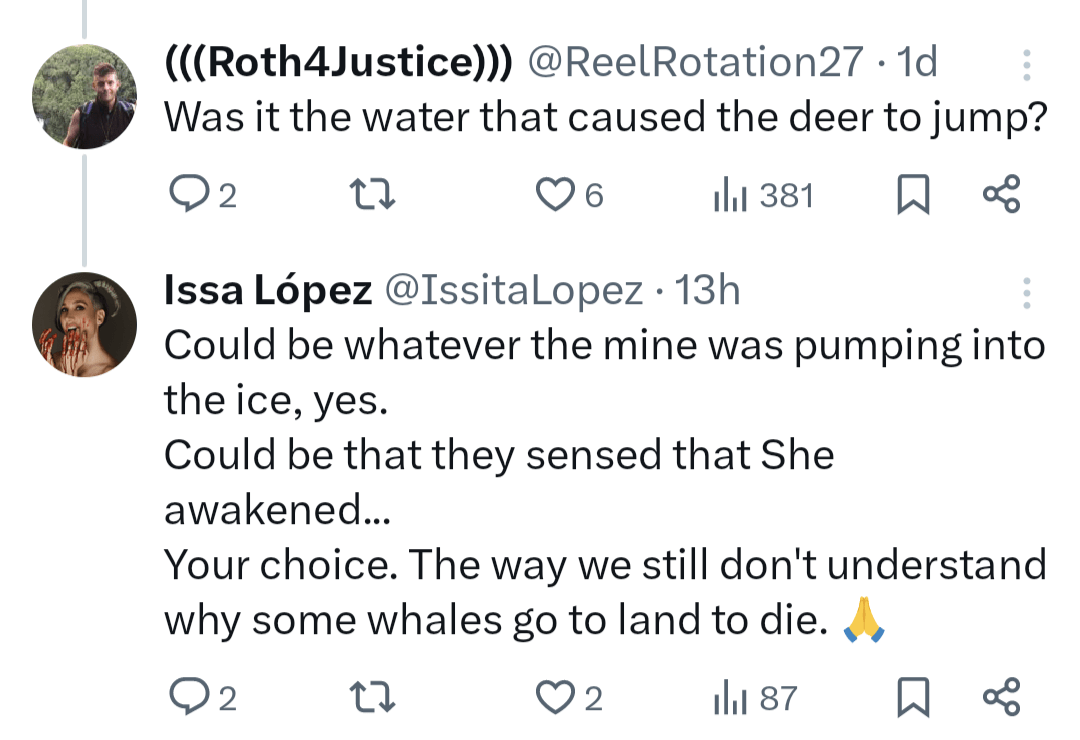Share the Roth4Justice tweet

click(1001, 196)
